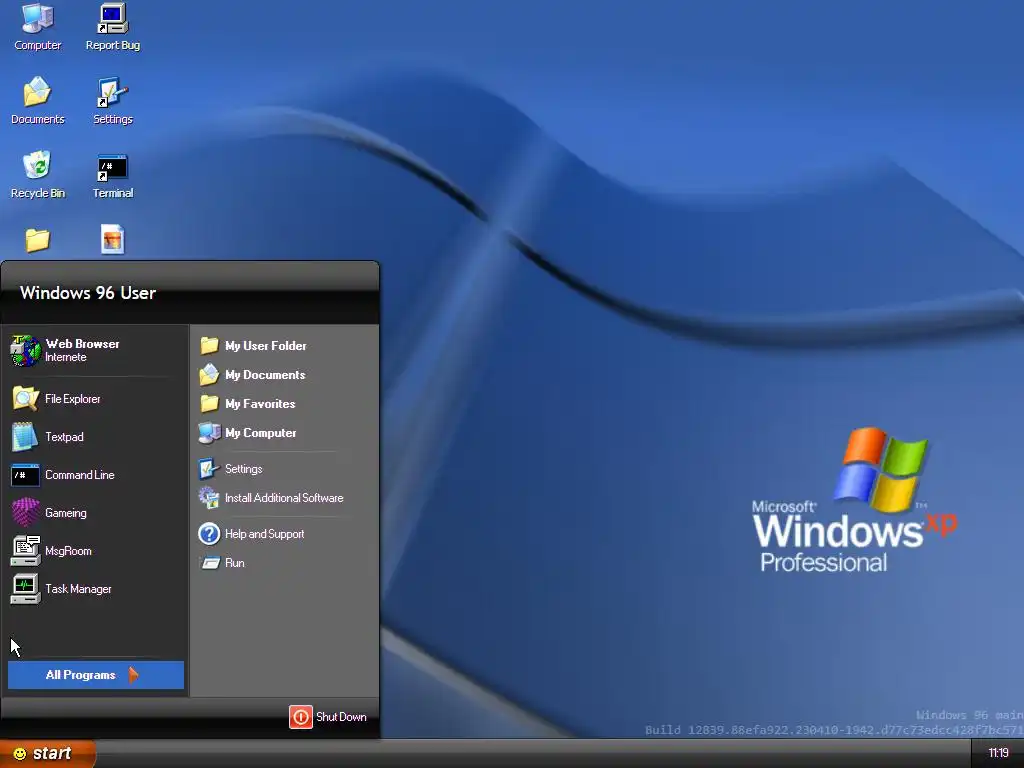Click the red Shut Down power icon

pyautogui.click(x=301, y=717)
